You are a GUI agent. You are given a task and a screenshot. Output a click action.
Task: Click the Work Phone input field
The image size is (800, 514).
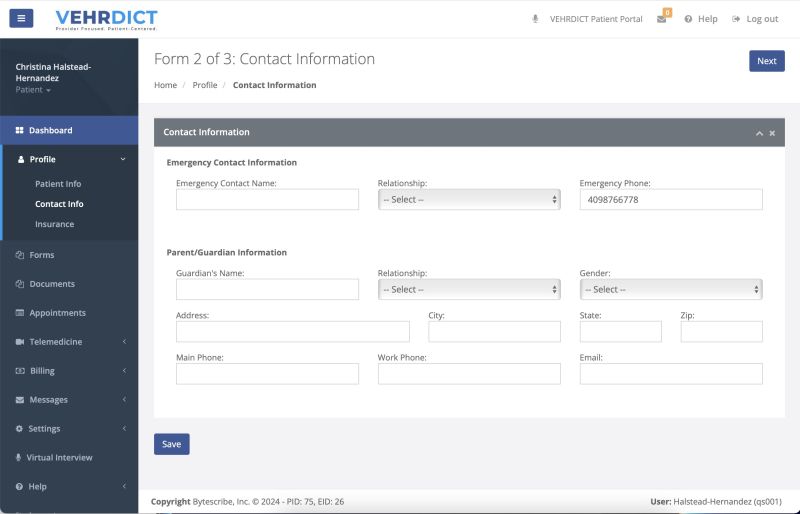469,374
